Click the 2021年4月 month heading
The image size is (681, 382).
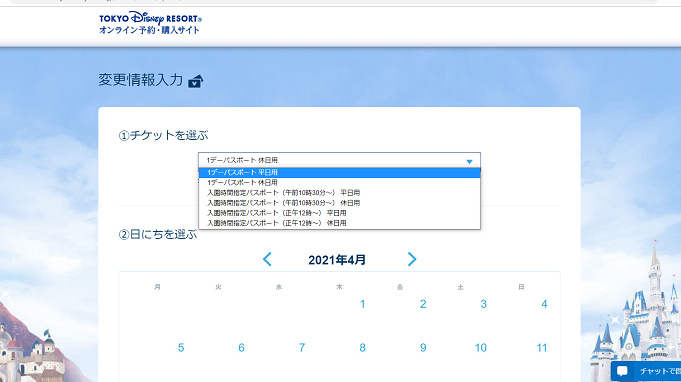(337, 260)
